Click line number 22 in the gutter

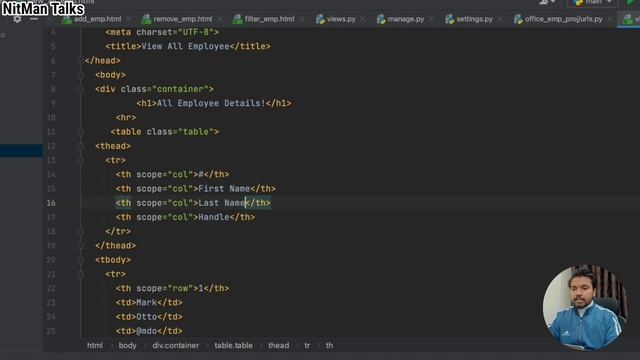tap(51, 288)
